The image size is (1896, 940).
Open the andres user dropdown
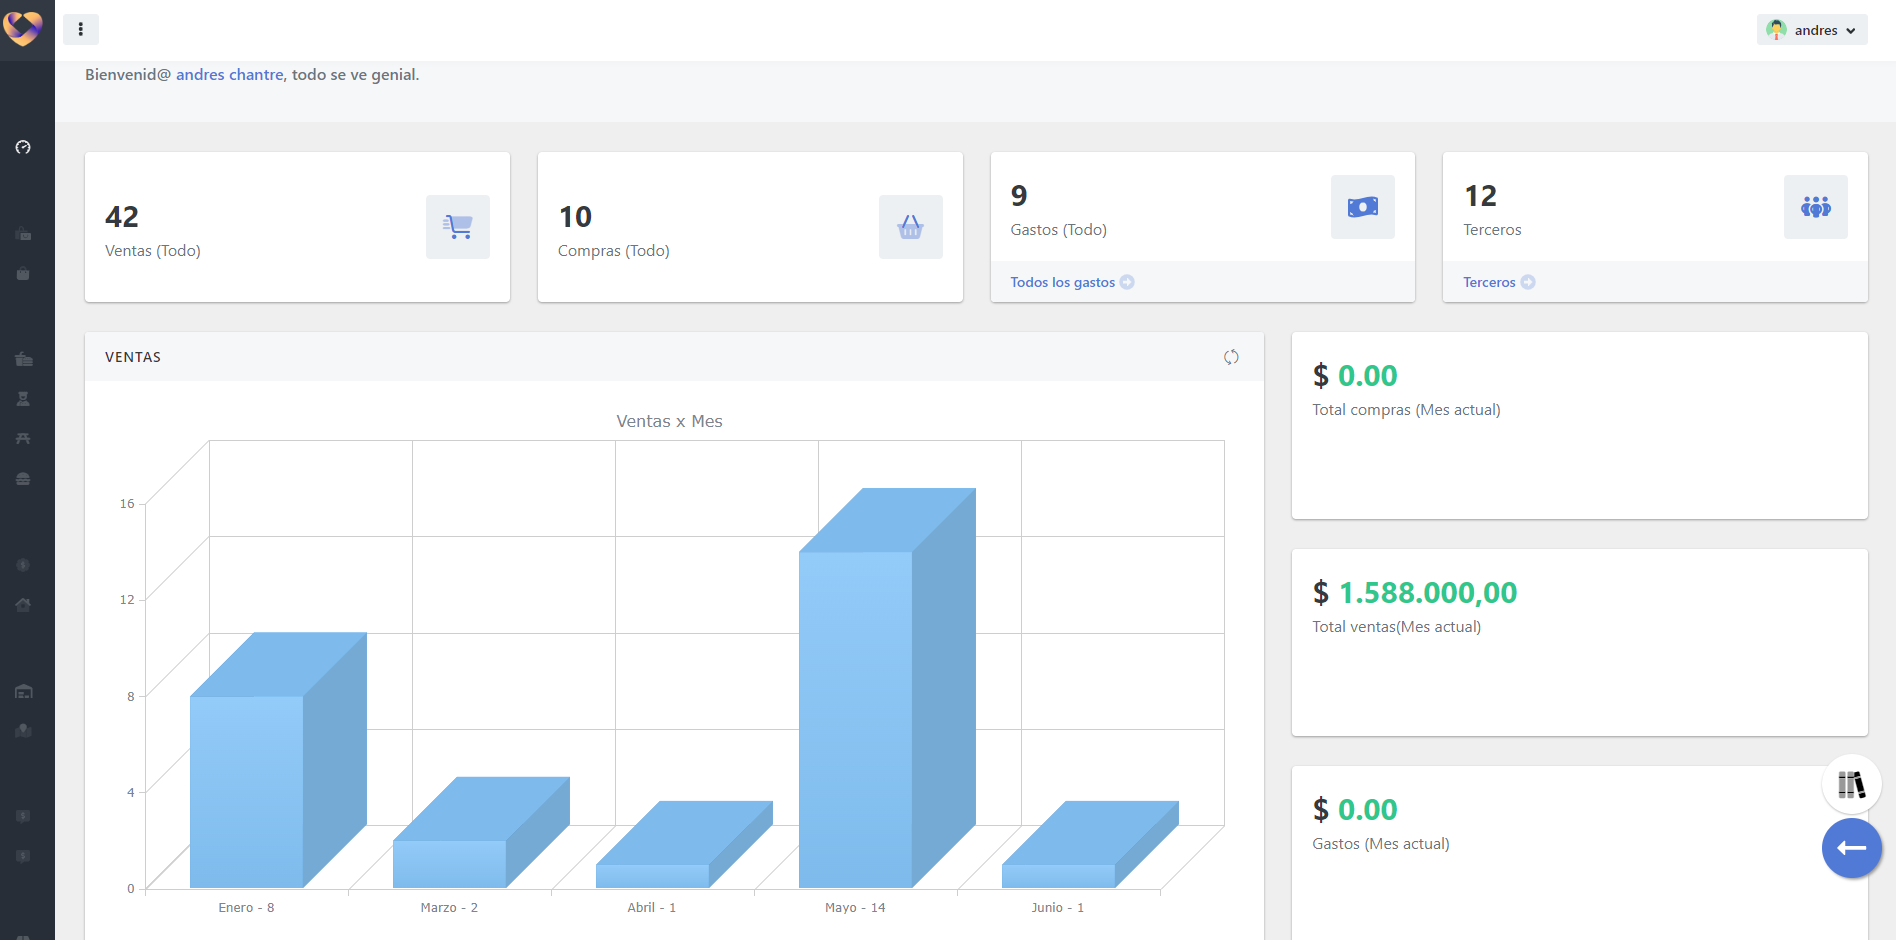click(x=1812, y=30)
